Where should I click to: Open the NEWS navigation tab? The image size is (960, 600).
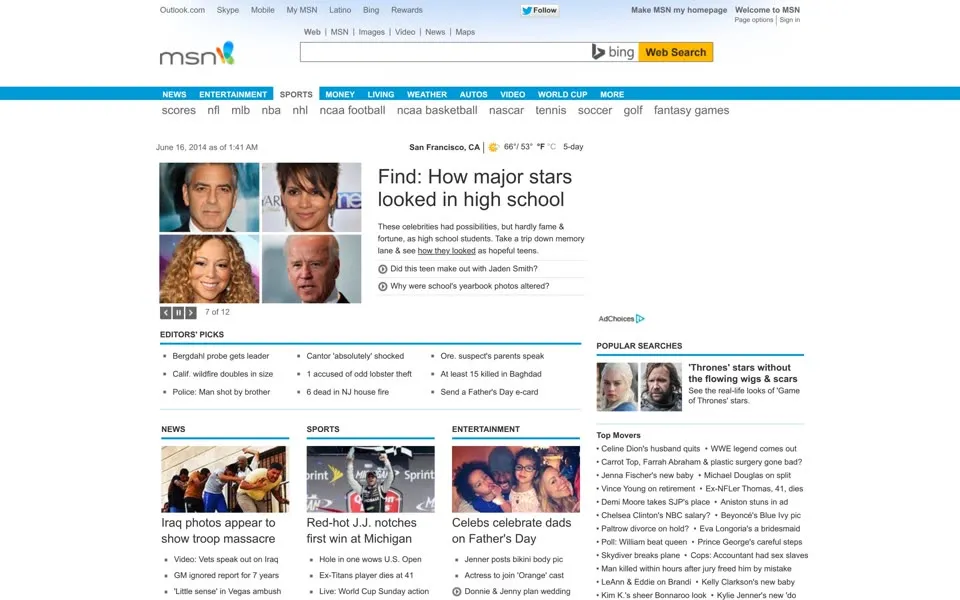tap(174, 94)
